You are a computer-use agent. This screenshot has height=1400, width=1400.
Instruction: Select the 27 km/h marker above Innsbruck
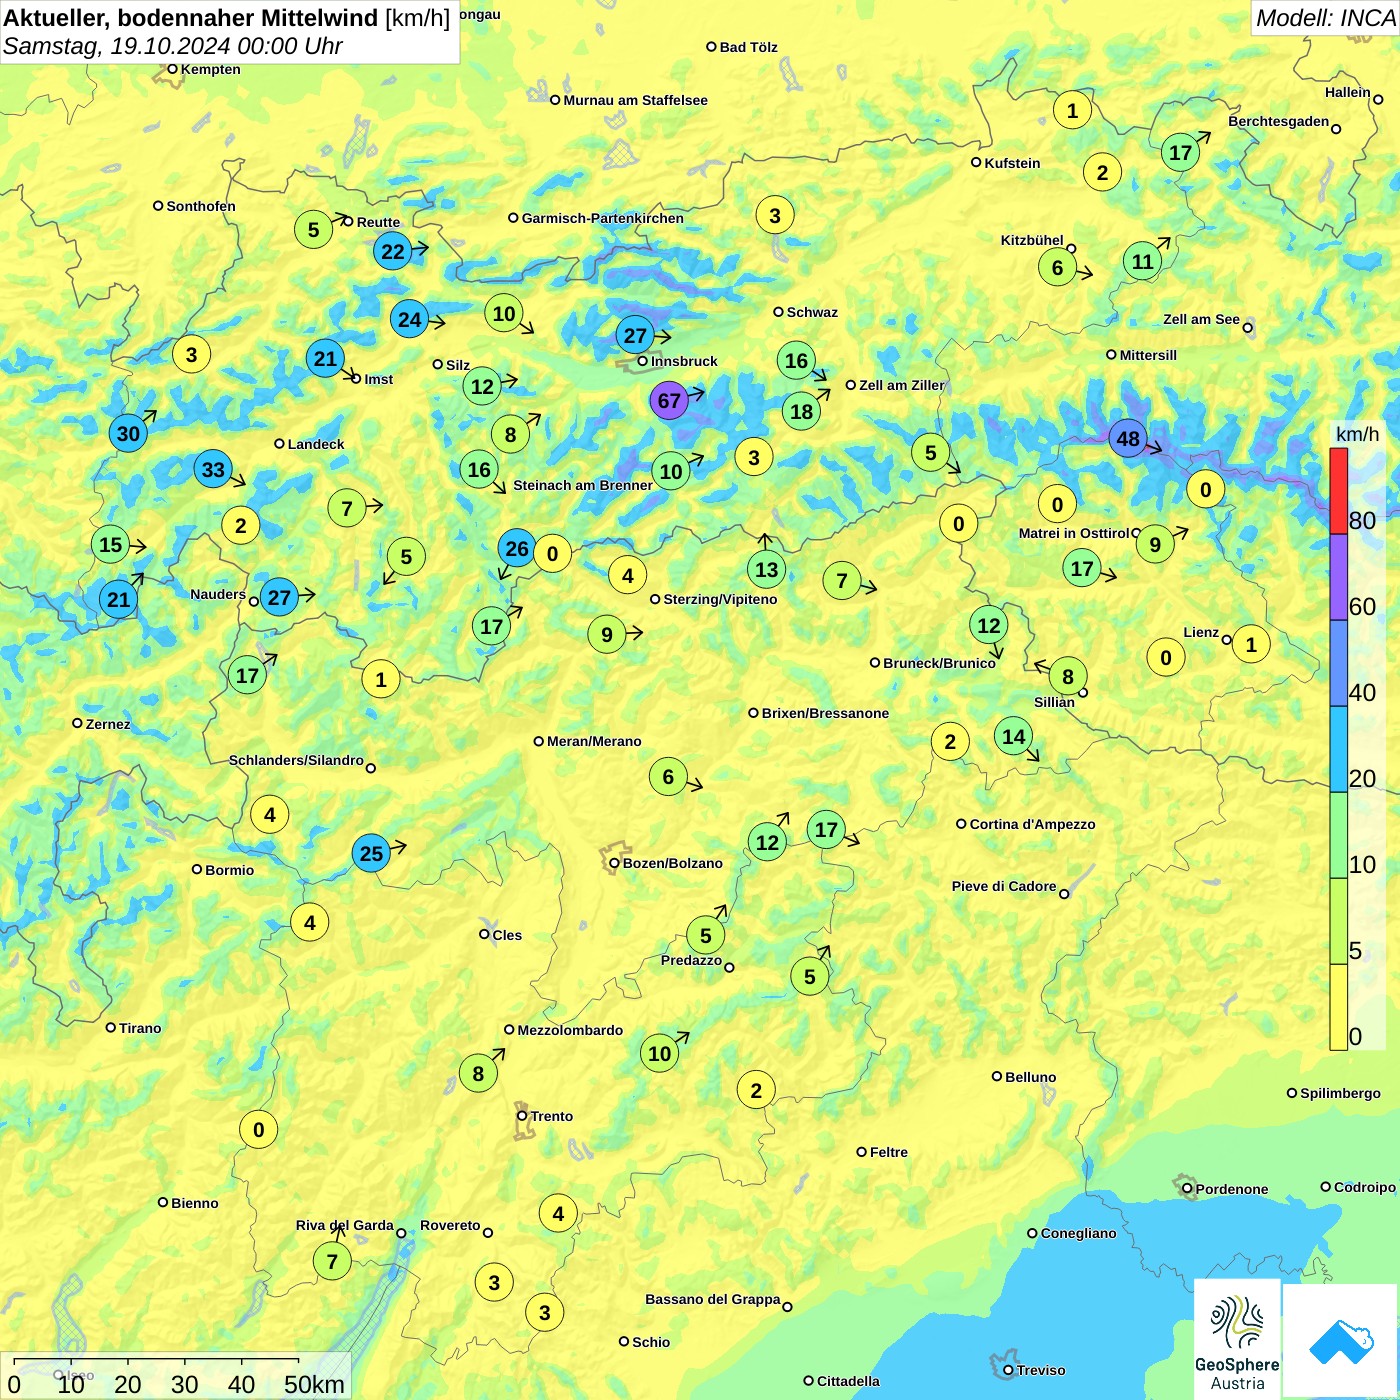click(x=636, y=335)
